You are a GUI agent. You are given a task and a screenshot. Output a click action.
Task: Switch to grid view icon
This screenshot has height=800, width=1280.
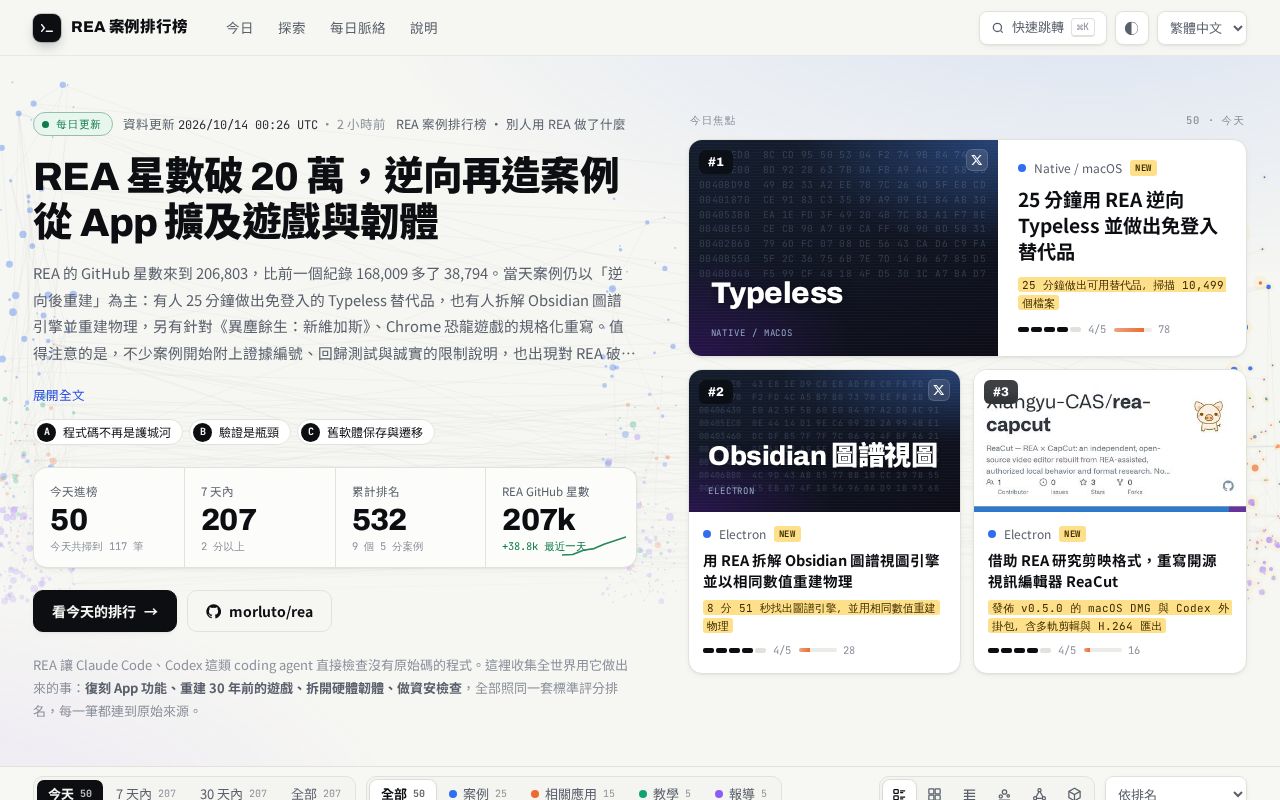click(934, 794)
